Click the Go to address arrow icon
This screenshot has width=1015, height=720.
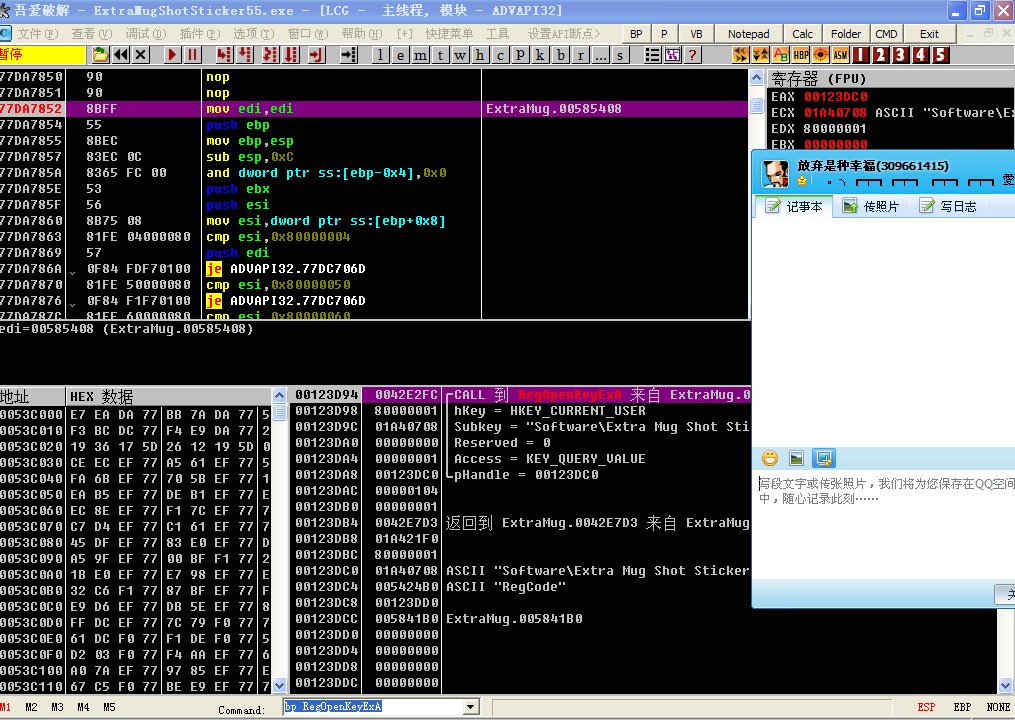pos(349,55)
